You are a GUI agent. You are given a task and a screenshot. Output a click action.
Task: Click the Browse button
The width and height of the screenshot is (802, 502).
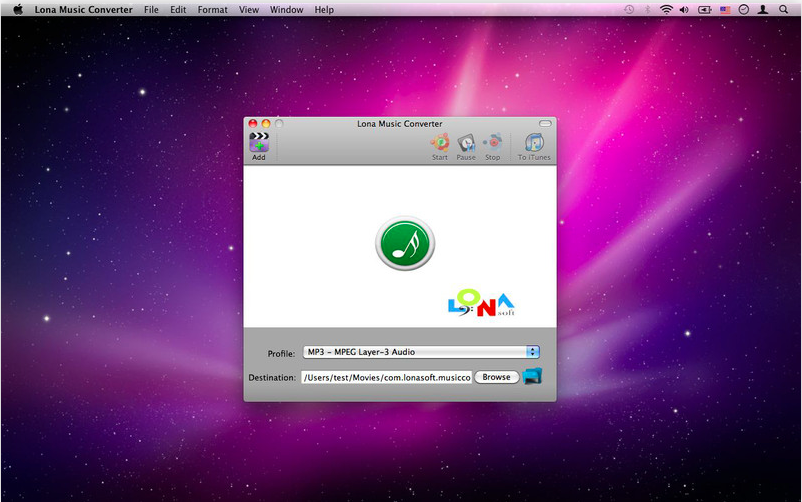[x=497, y=377]
